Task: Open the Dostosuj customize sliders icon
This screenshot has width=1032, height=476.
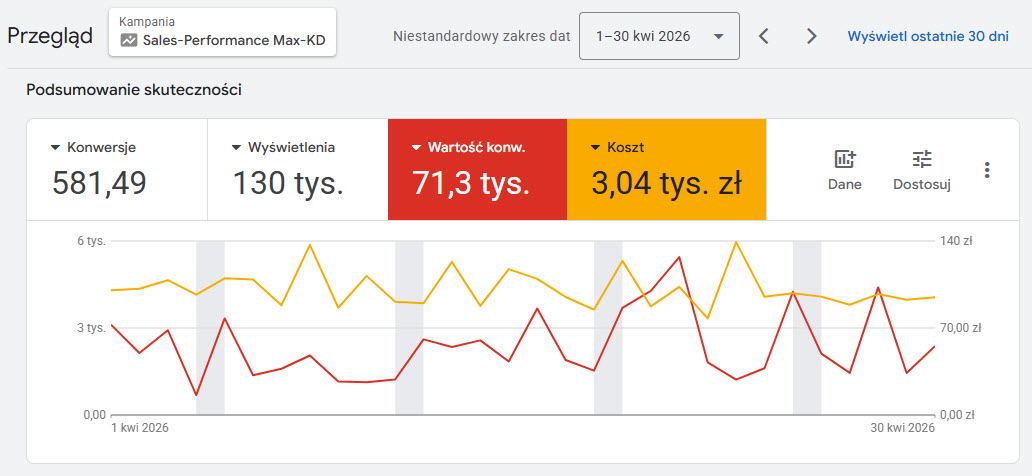Action: (x=921, y=159)
